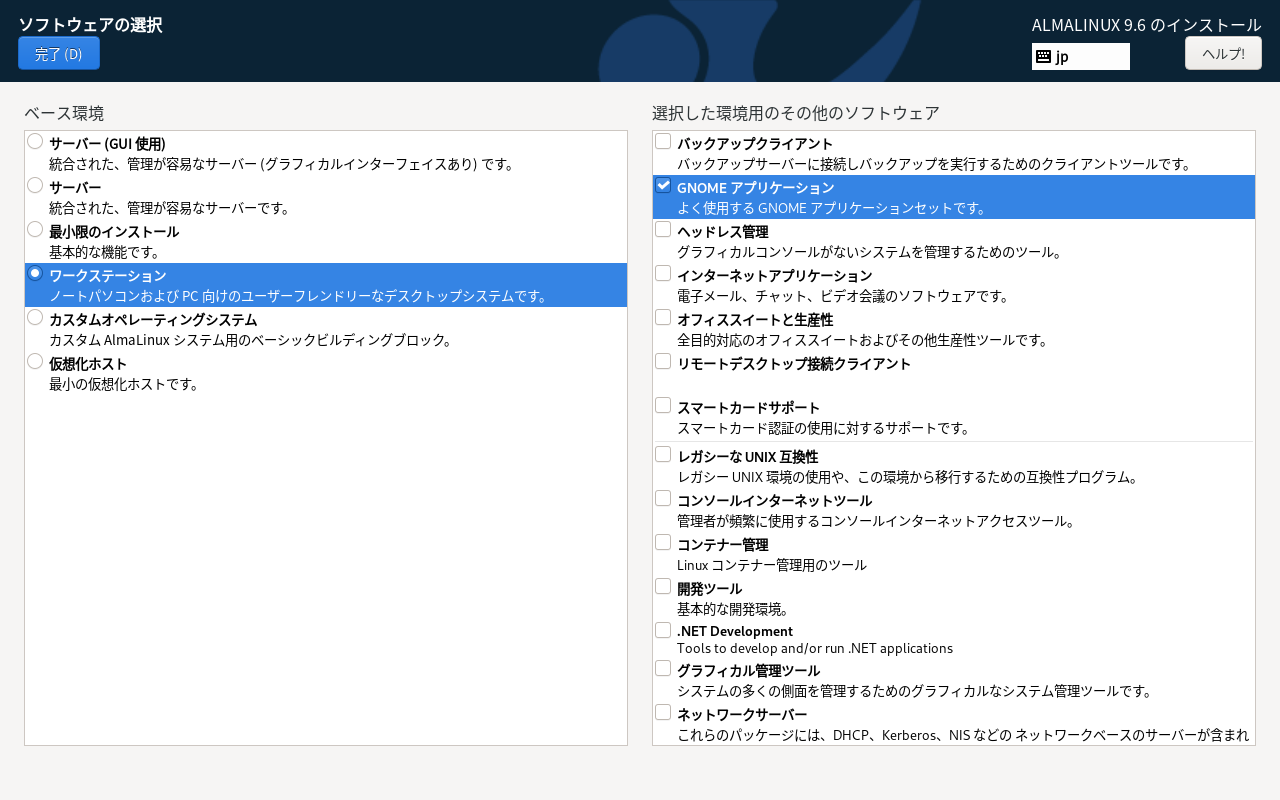Image resolution: width=1280 pixels, height=800 pixels.
Task: Click the keyboard layout icon beside jp
Action: 1043,57
